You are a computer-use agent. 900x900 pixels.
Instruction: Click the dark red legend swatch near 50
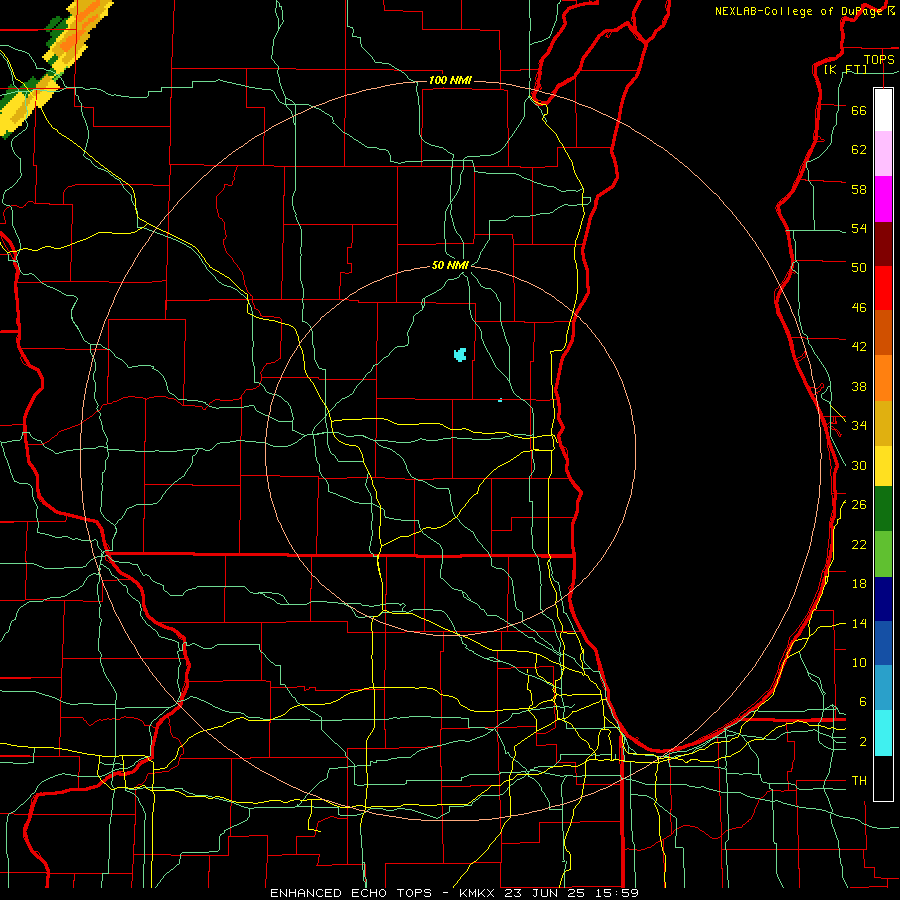click(x=883, y=244)
